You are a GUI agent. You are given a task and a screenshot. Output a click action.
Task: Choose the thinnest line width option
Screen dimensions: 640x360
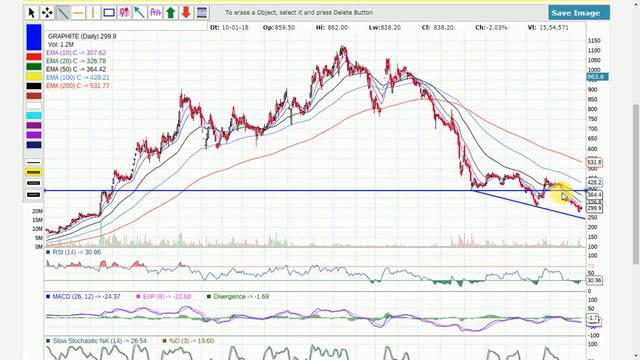tap(34, 162)
